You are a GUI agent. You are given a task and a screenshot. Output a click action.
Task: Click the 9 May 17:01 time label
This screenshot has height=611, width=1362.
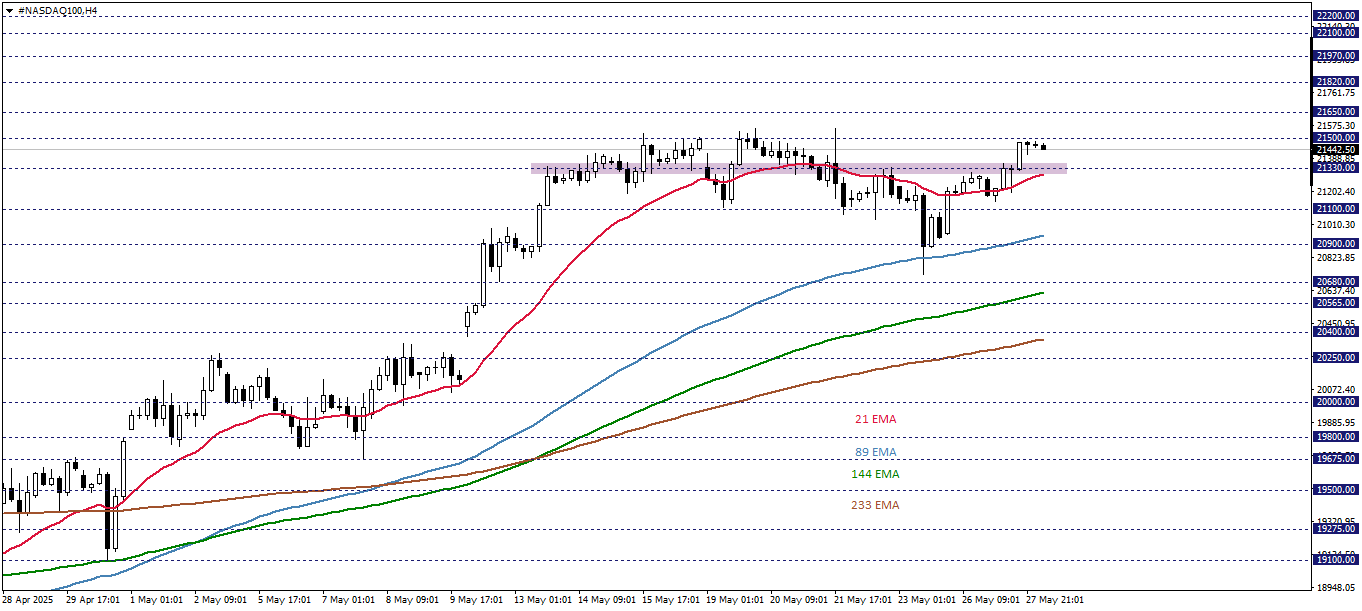pyautogui.click(x=477, y=601)
